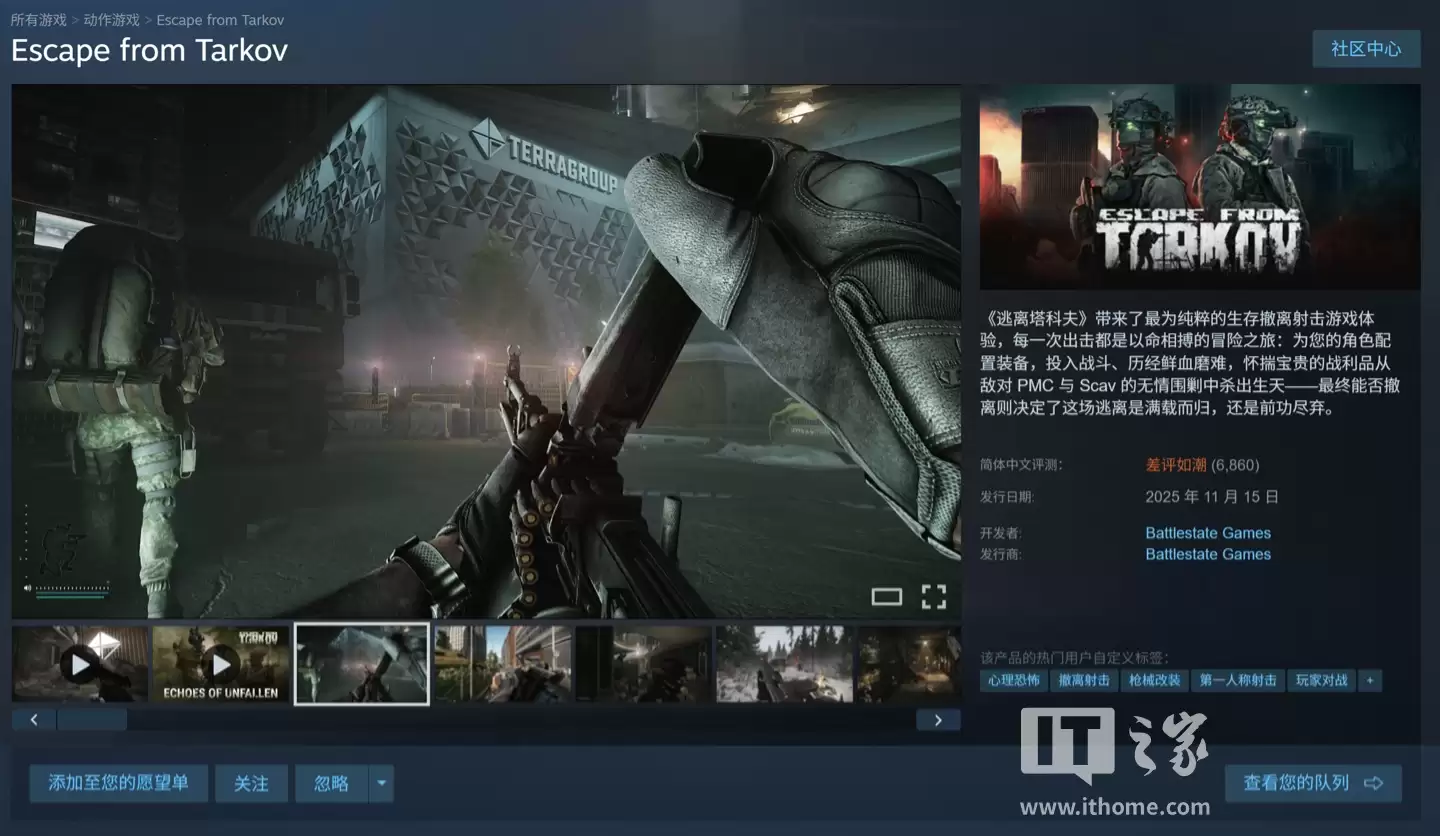Play the first trailer thumbnail
The image size is (1440, 836).
tap(80, 663)
